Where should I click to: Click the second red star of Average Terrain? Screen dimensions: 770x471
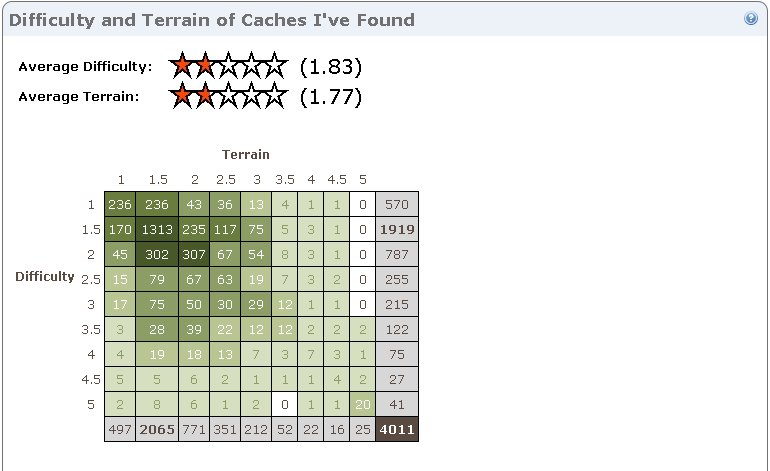coord(205,97)
